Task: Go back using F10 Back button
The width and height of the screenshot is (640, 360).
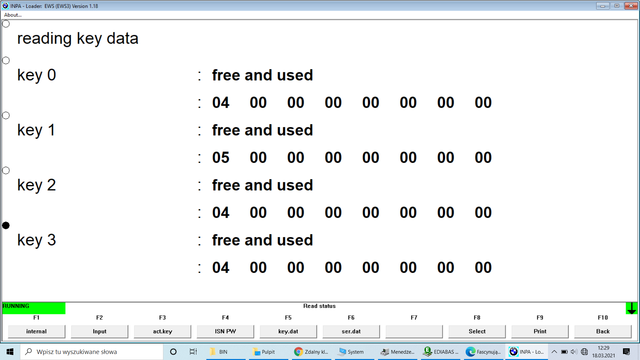Action: pos(602,331)
